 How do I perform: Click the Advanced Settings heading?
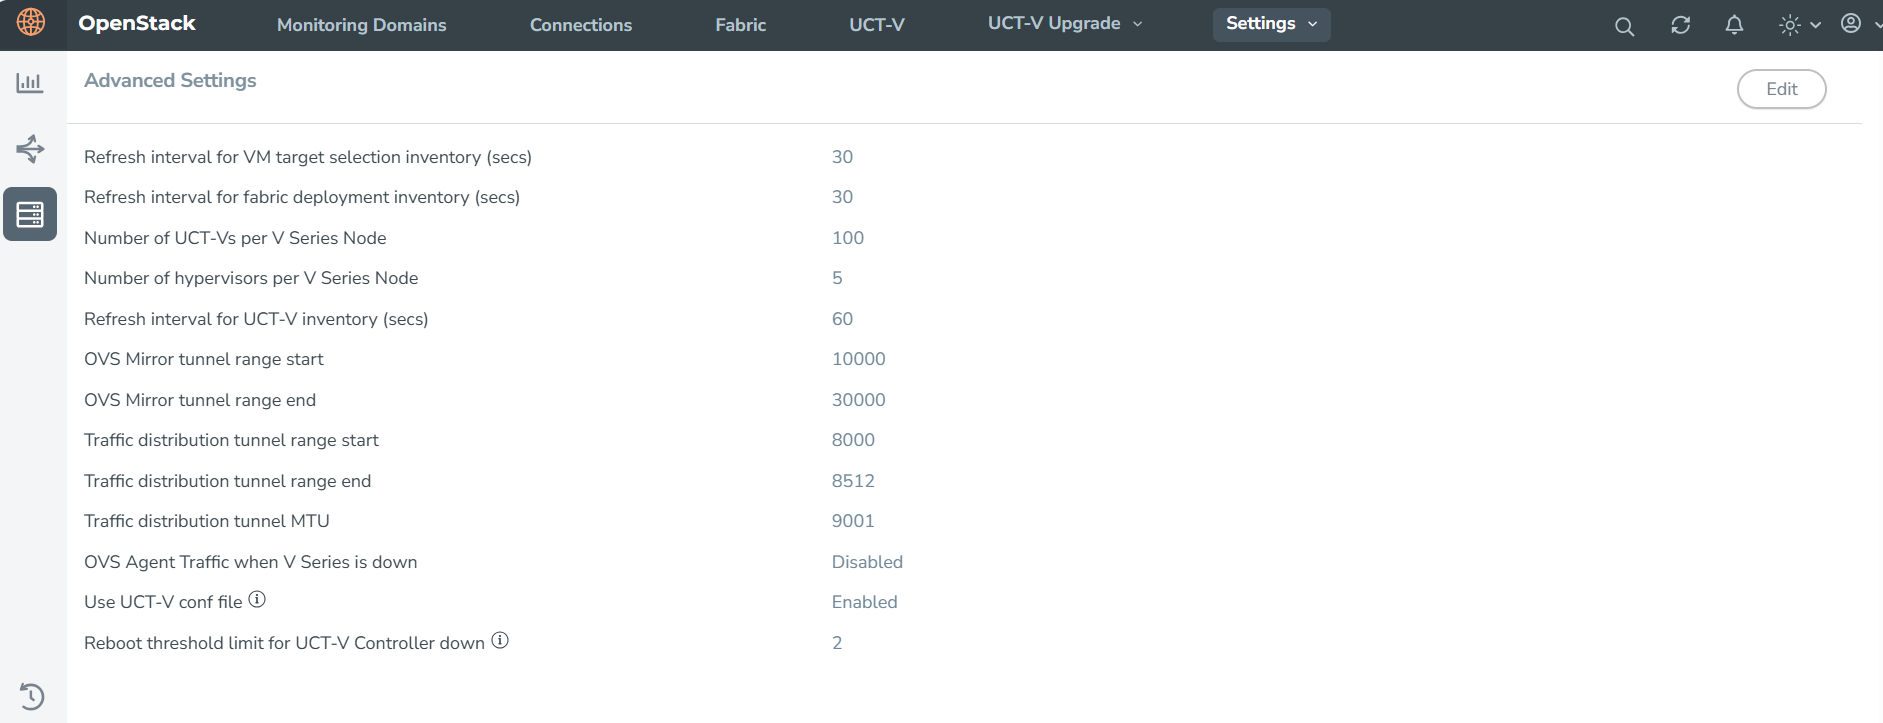(x=170, y=80)
